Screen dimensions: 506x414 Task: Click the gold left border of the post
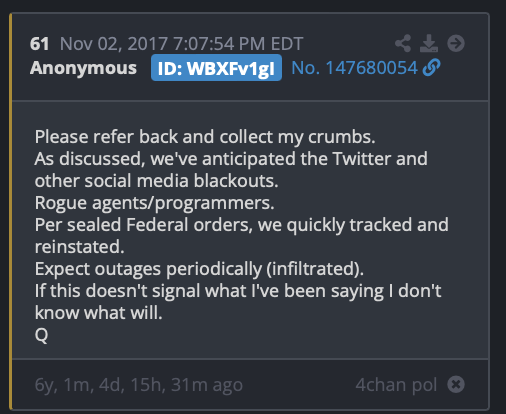click(x=11, y=211)
